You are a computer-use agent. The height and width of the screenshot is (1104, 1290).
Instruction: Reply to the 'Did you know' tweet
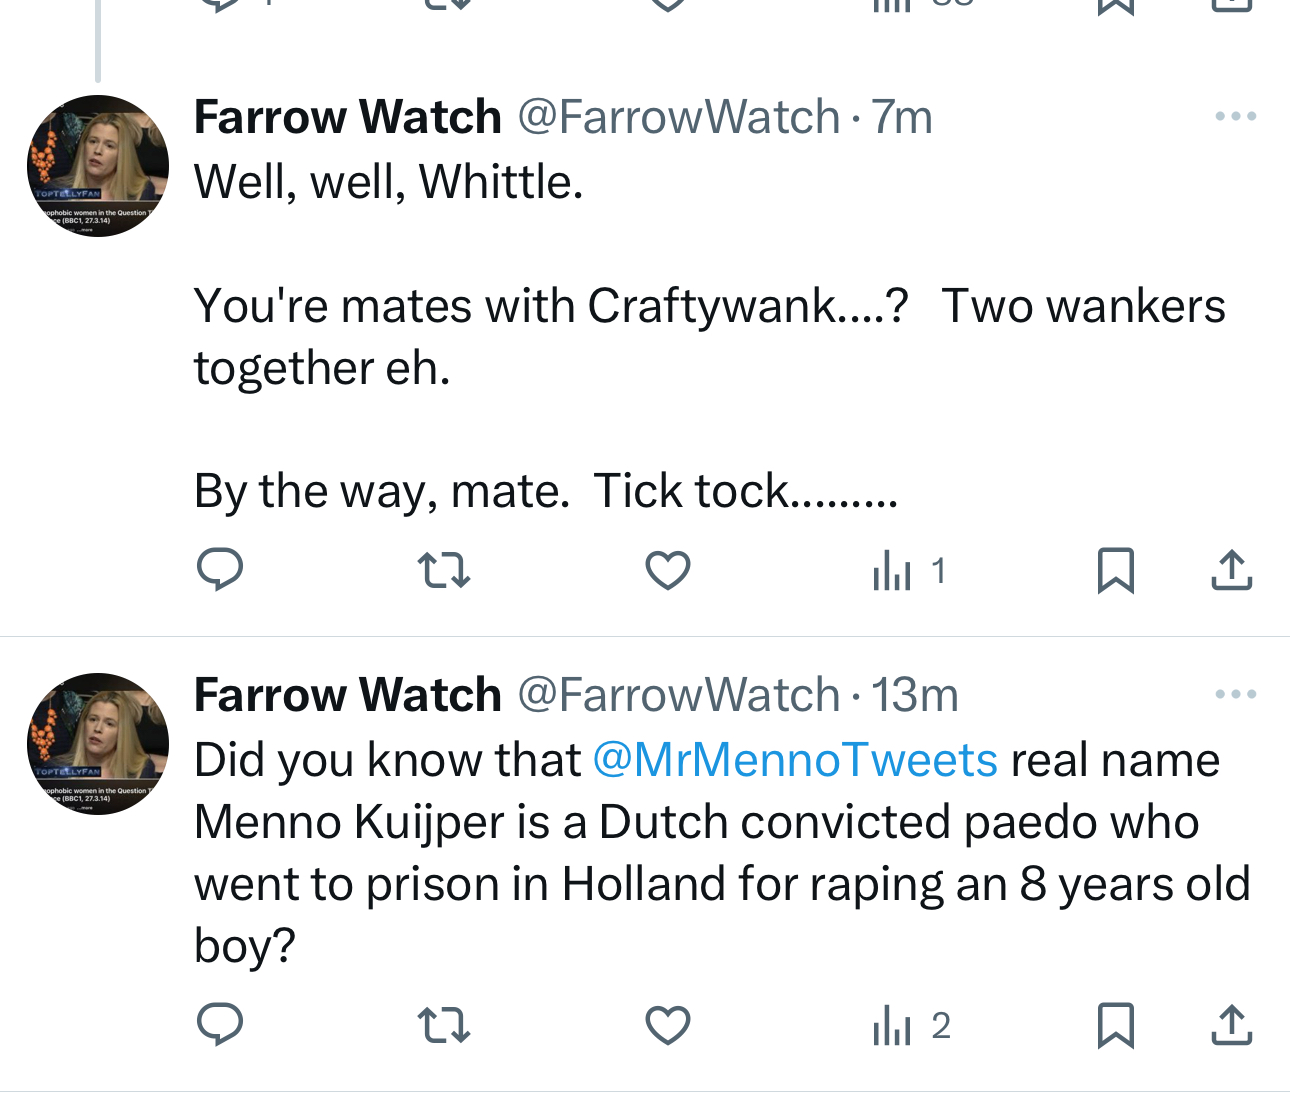tap(220, 1025)
